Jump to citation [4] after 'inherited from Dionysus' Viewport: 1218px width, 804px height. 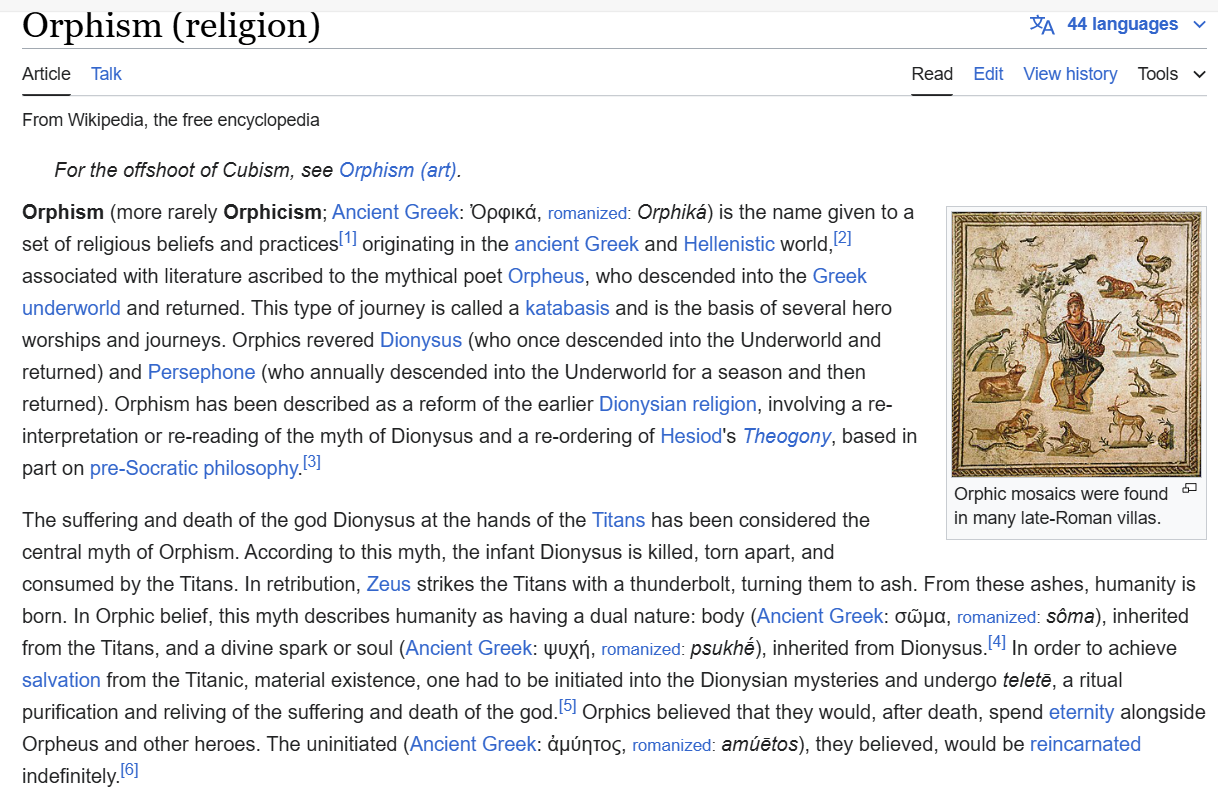(997, 642)
